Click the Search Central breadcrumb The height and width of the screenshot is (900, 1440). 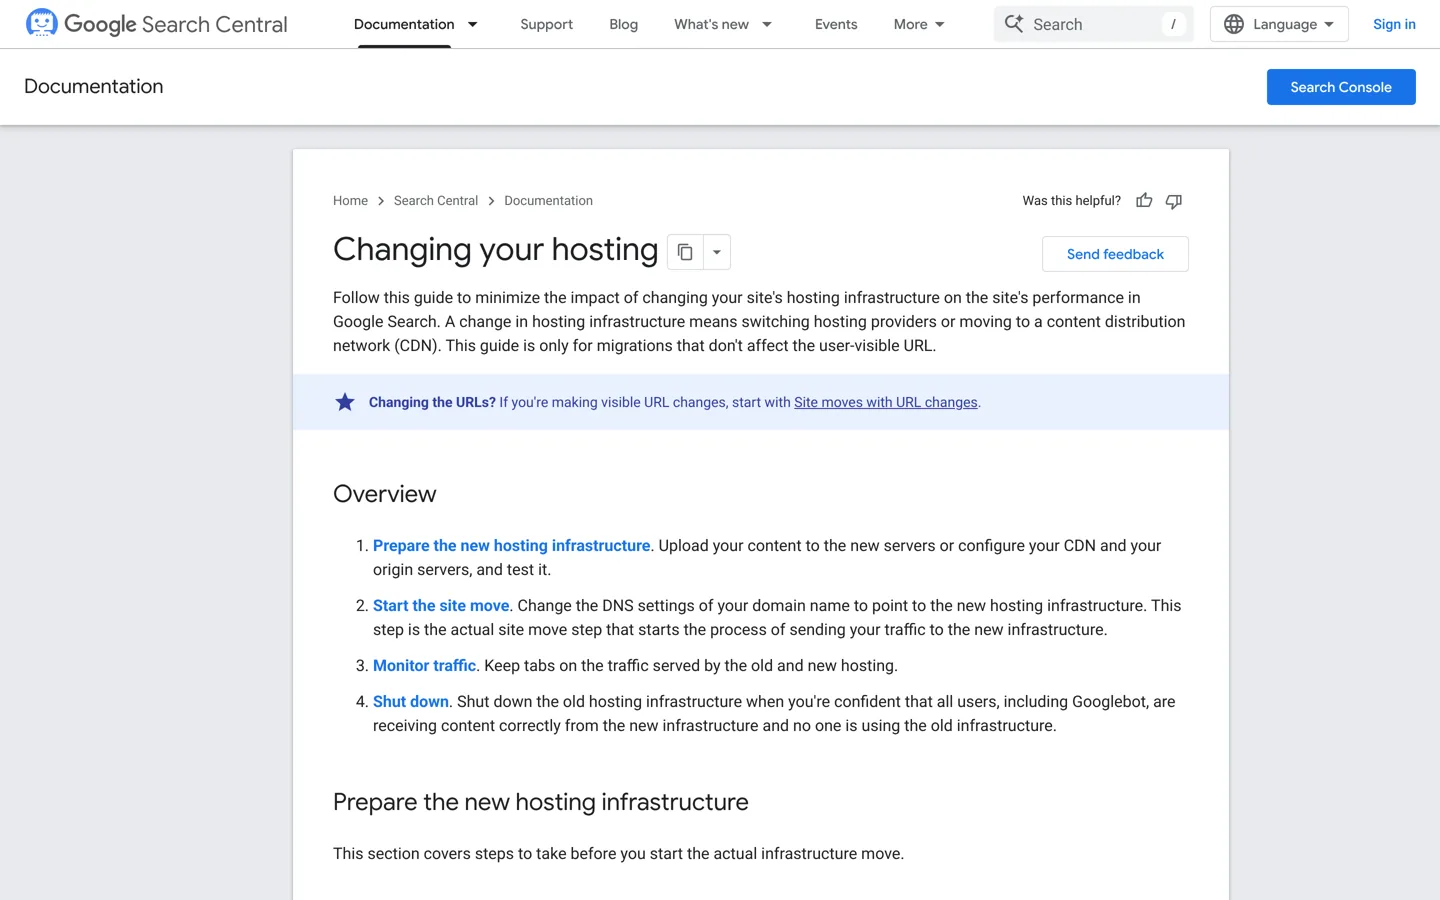click(436, 201)
